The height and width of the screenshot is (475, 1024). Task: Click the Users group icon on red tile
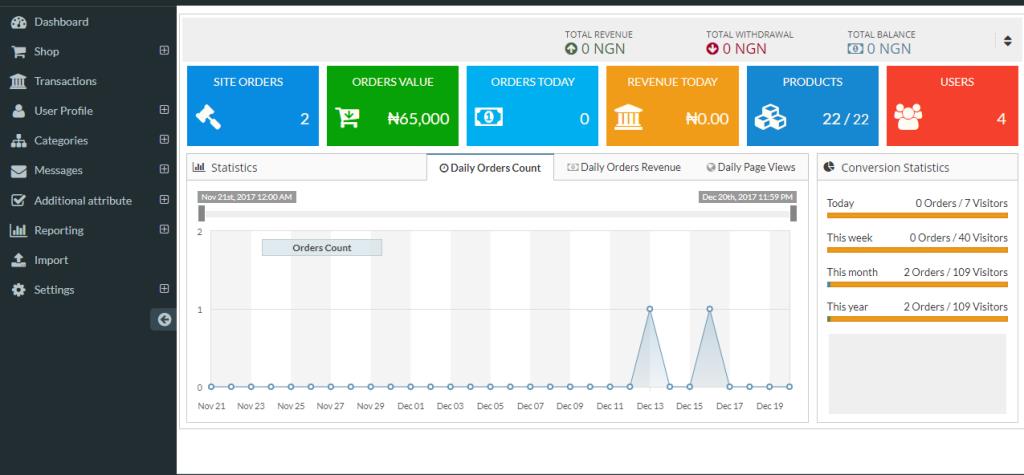point(908,118)
